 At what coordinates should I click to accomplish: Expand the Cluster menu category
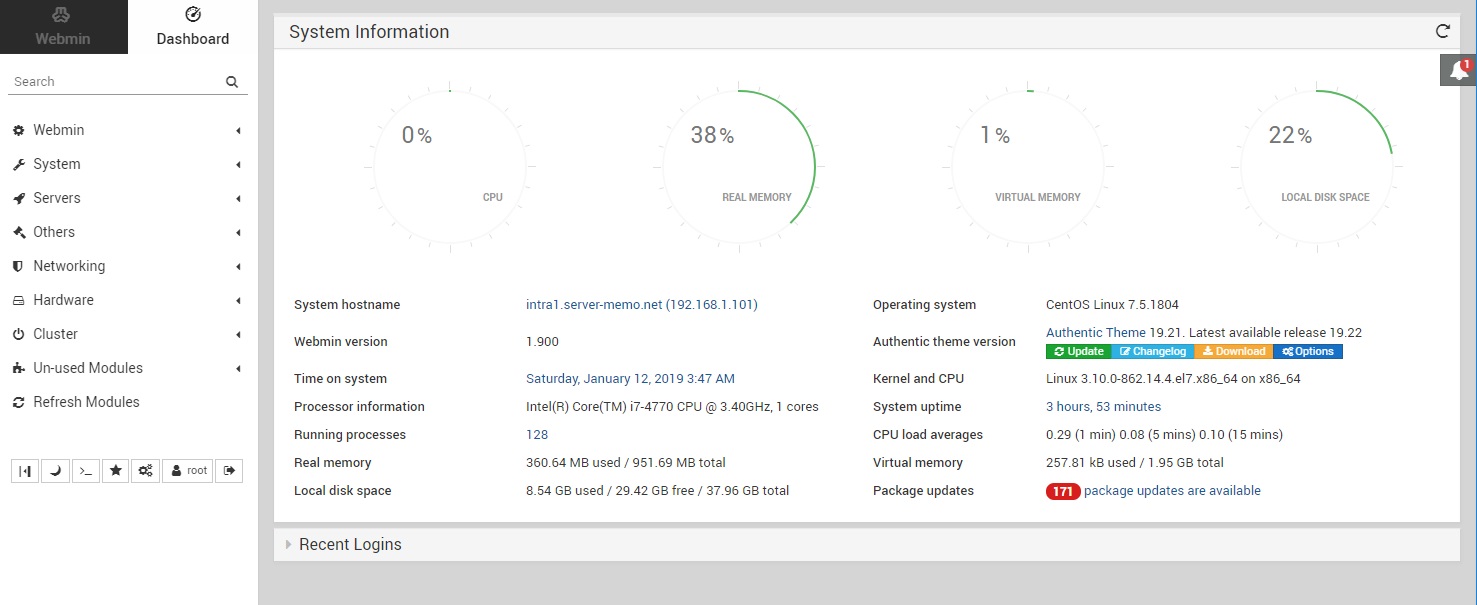[128, 334]
